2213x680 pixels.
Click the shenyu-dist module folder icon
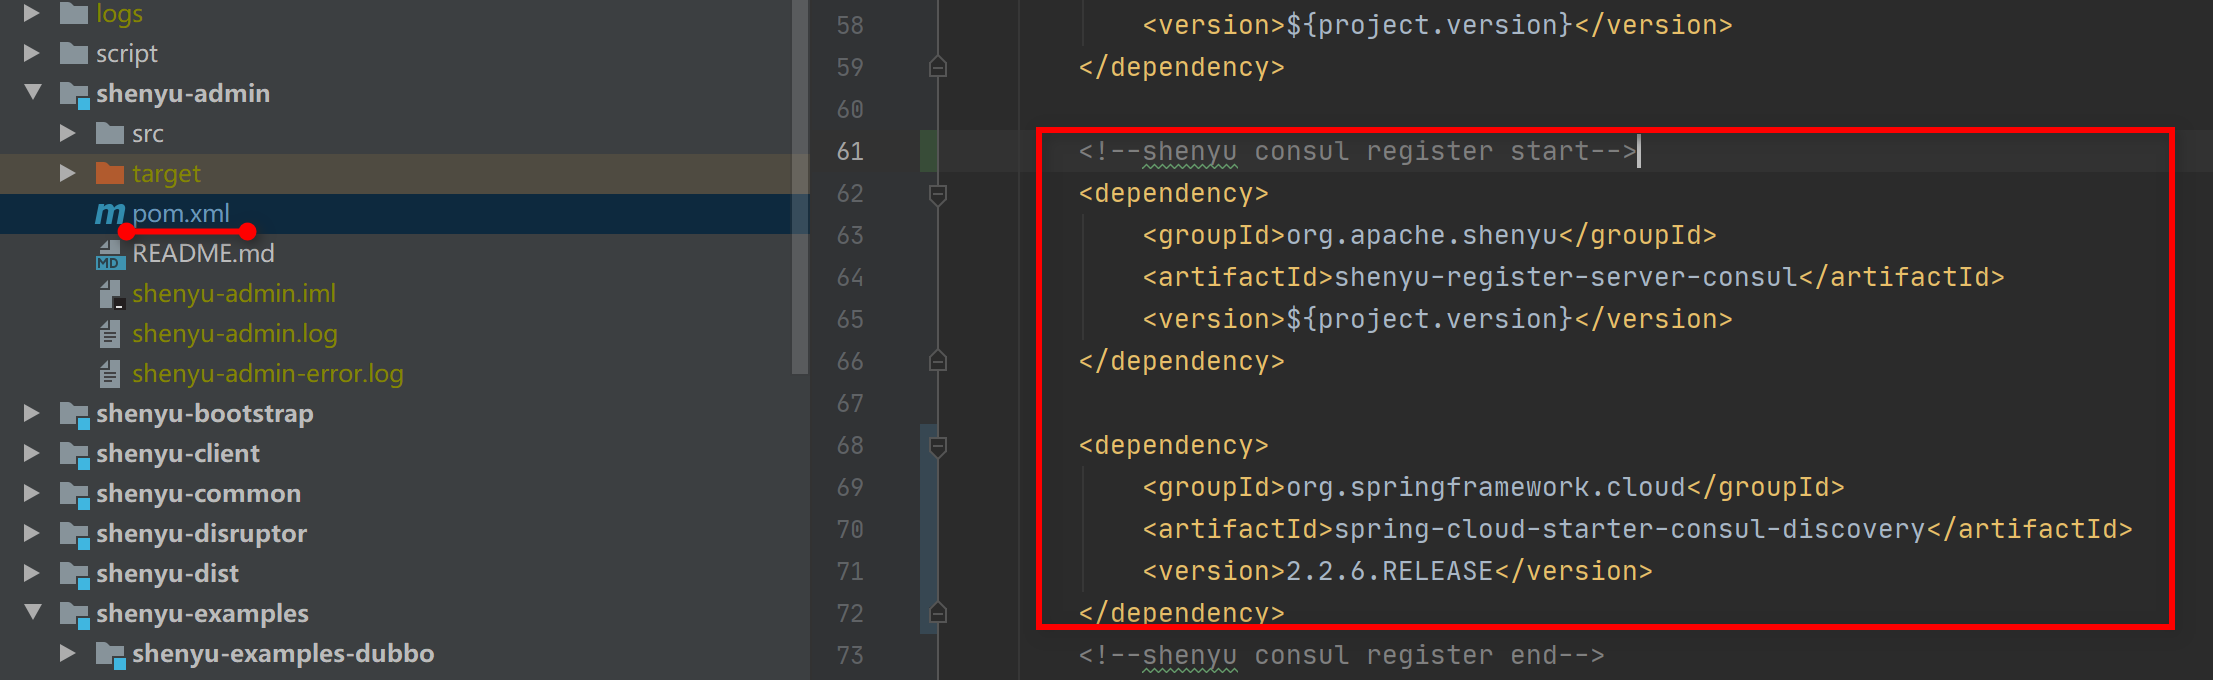(74, 574)
